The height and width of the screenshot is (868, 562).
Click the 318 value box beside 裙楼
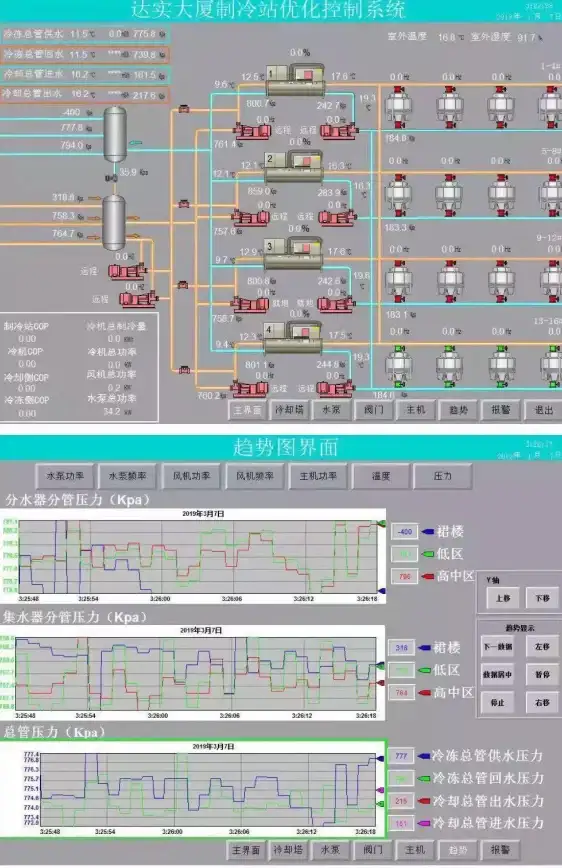click(x=402, y=648)
